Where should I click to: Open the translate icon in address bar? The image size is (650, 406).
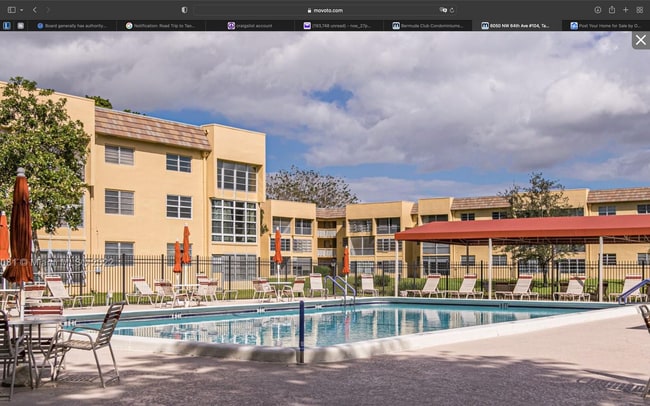(x=443, y=10)
